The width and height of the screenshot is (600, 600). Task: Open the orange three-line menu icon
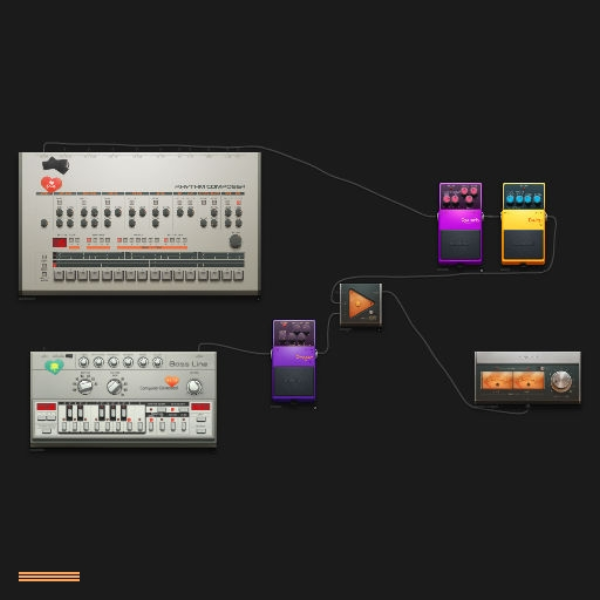click(49, 576)
